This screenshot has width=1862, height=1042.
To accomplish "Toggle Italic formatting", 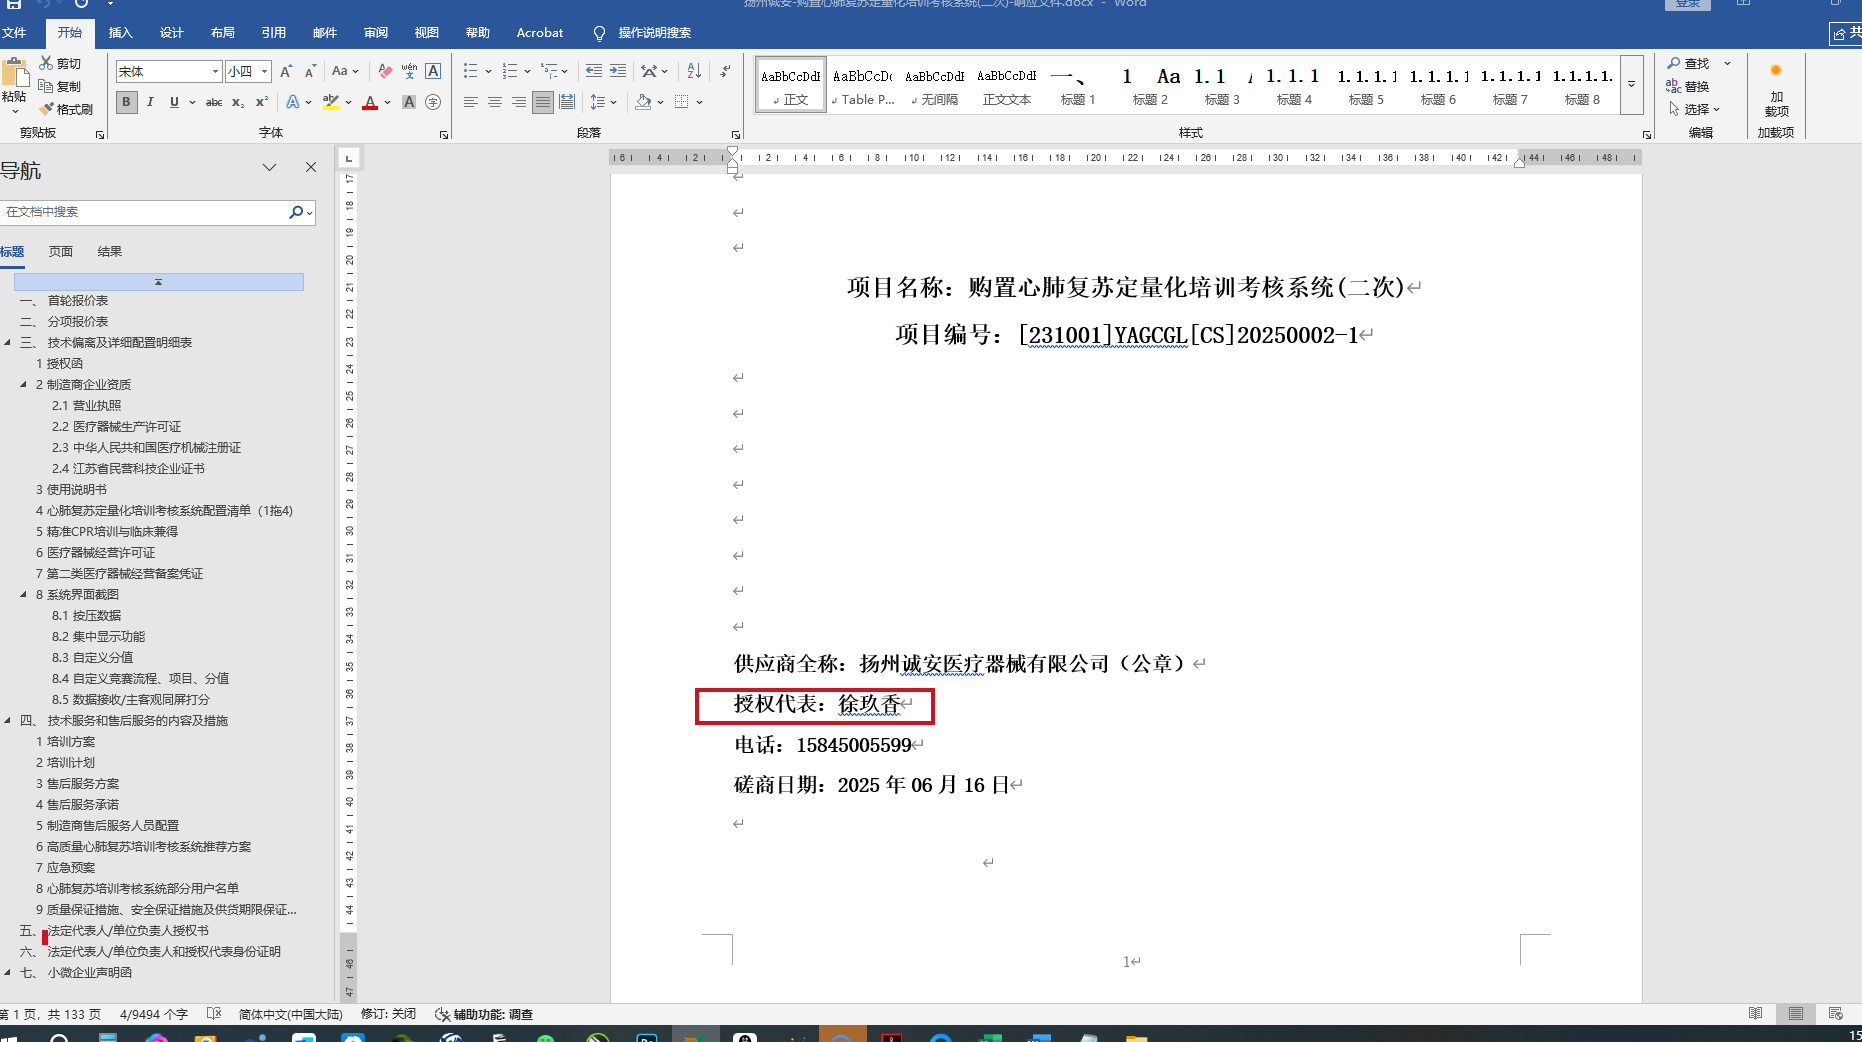I will pos(150,102).
